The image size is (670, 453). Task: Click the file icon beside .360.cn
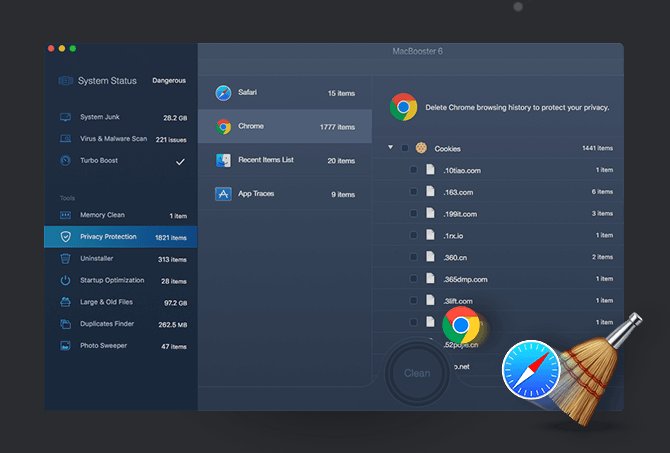[x=430, y=257]
